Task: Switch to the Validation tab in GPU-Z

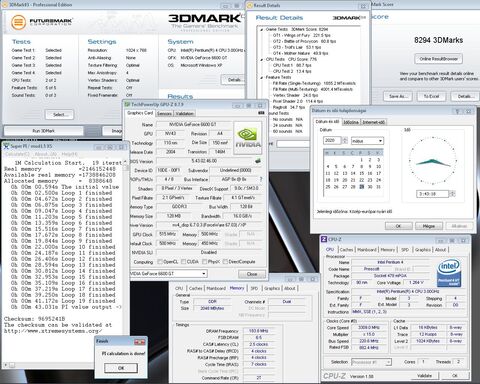Action: (x=184, y=114)
